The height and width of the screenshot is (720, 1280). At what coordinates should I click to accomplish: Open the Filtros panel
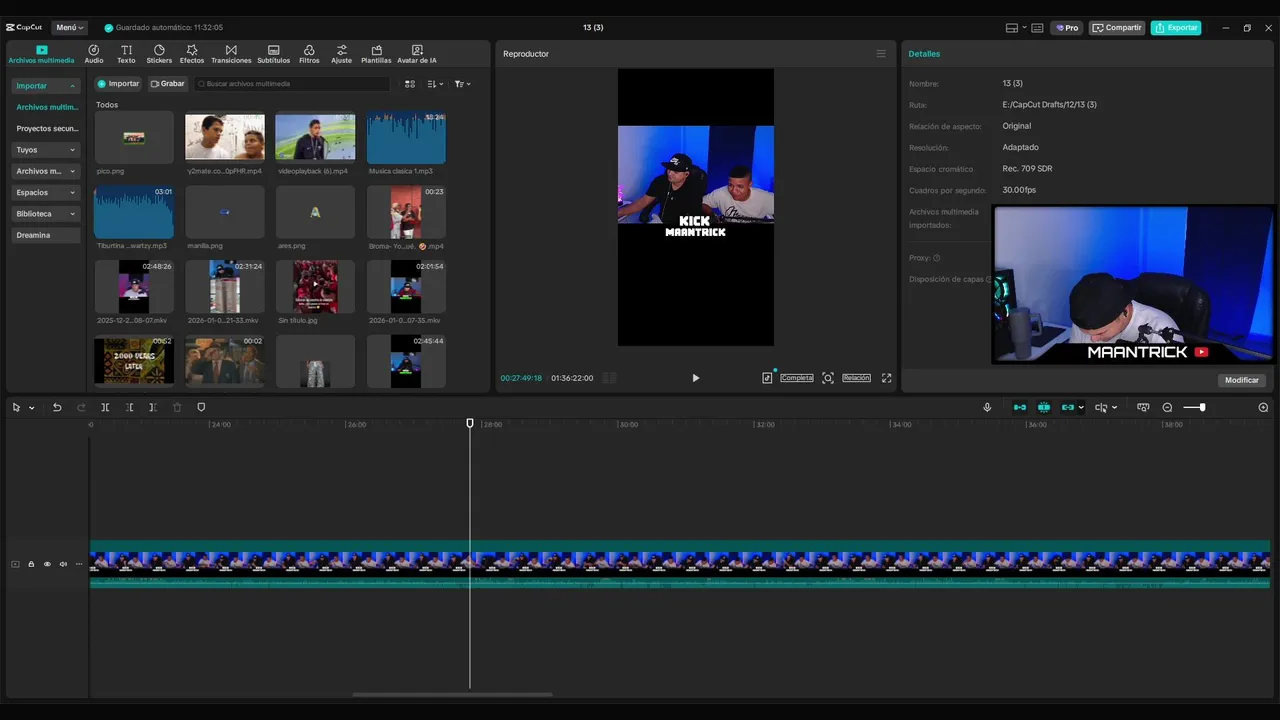coord(309,54)
